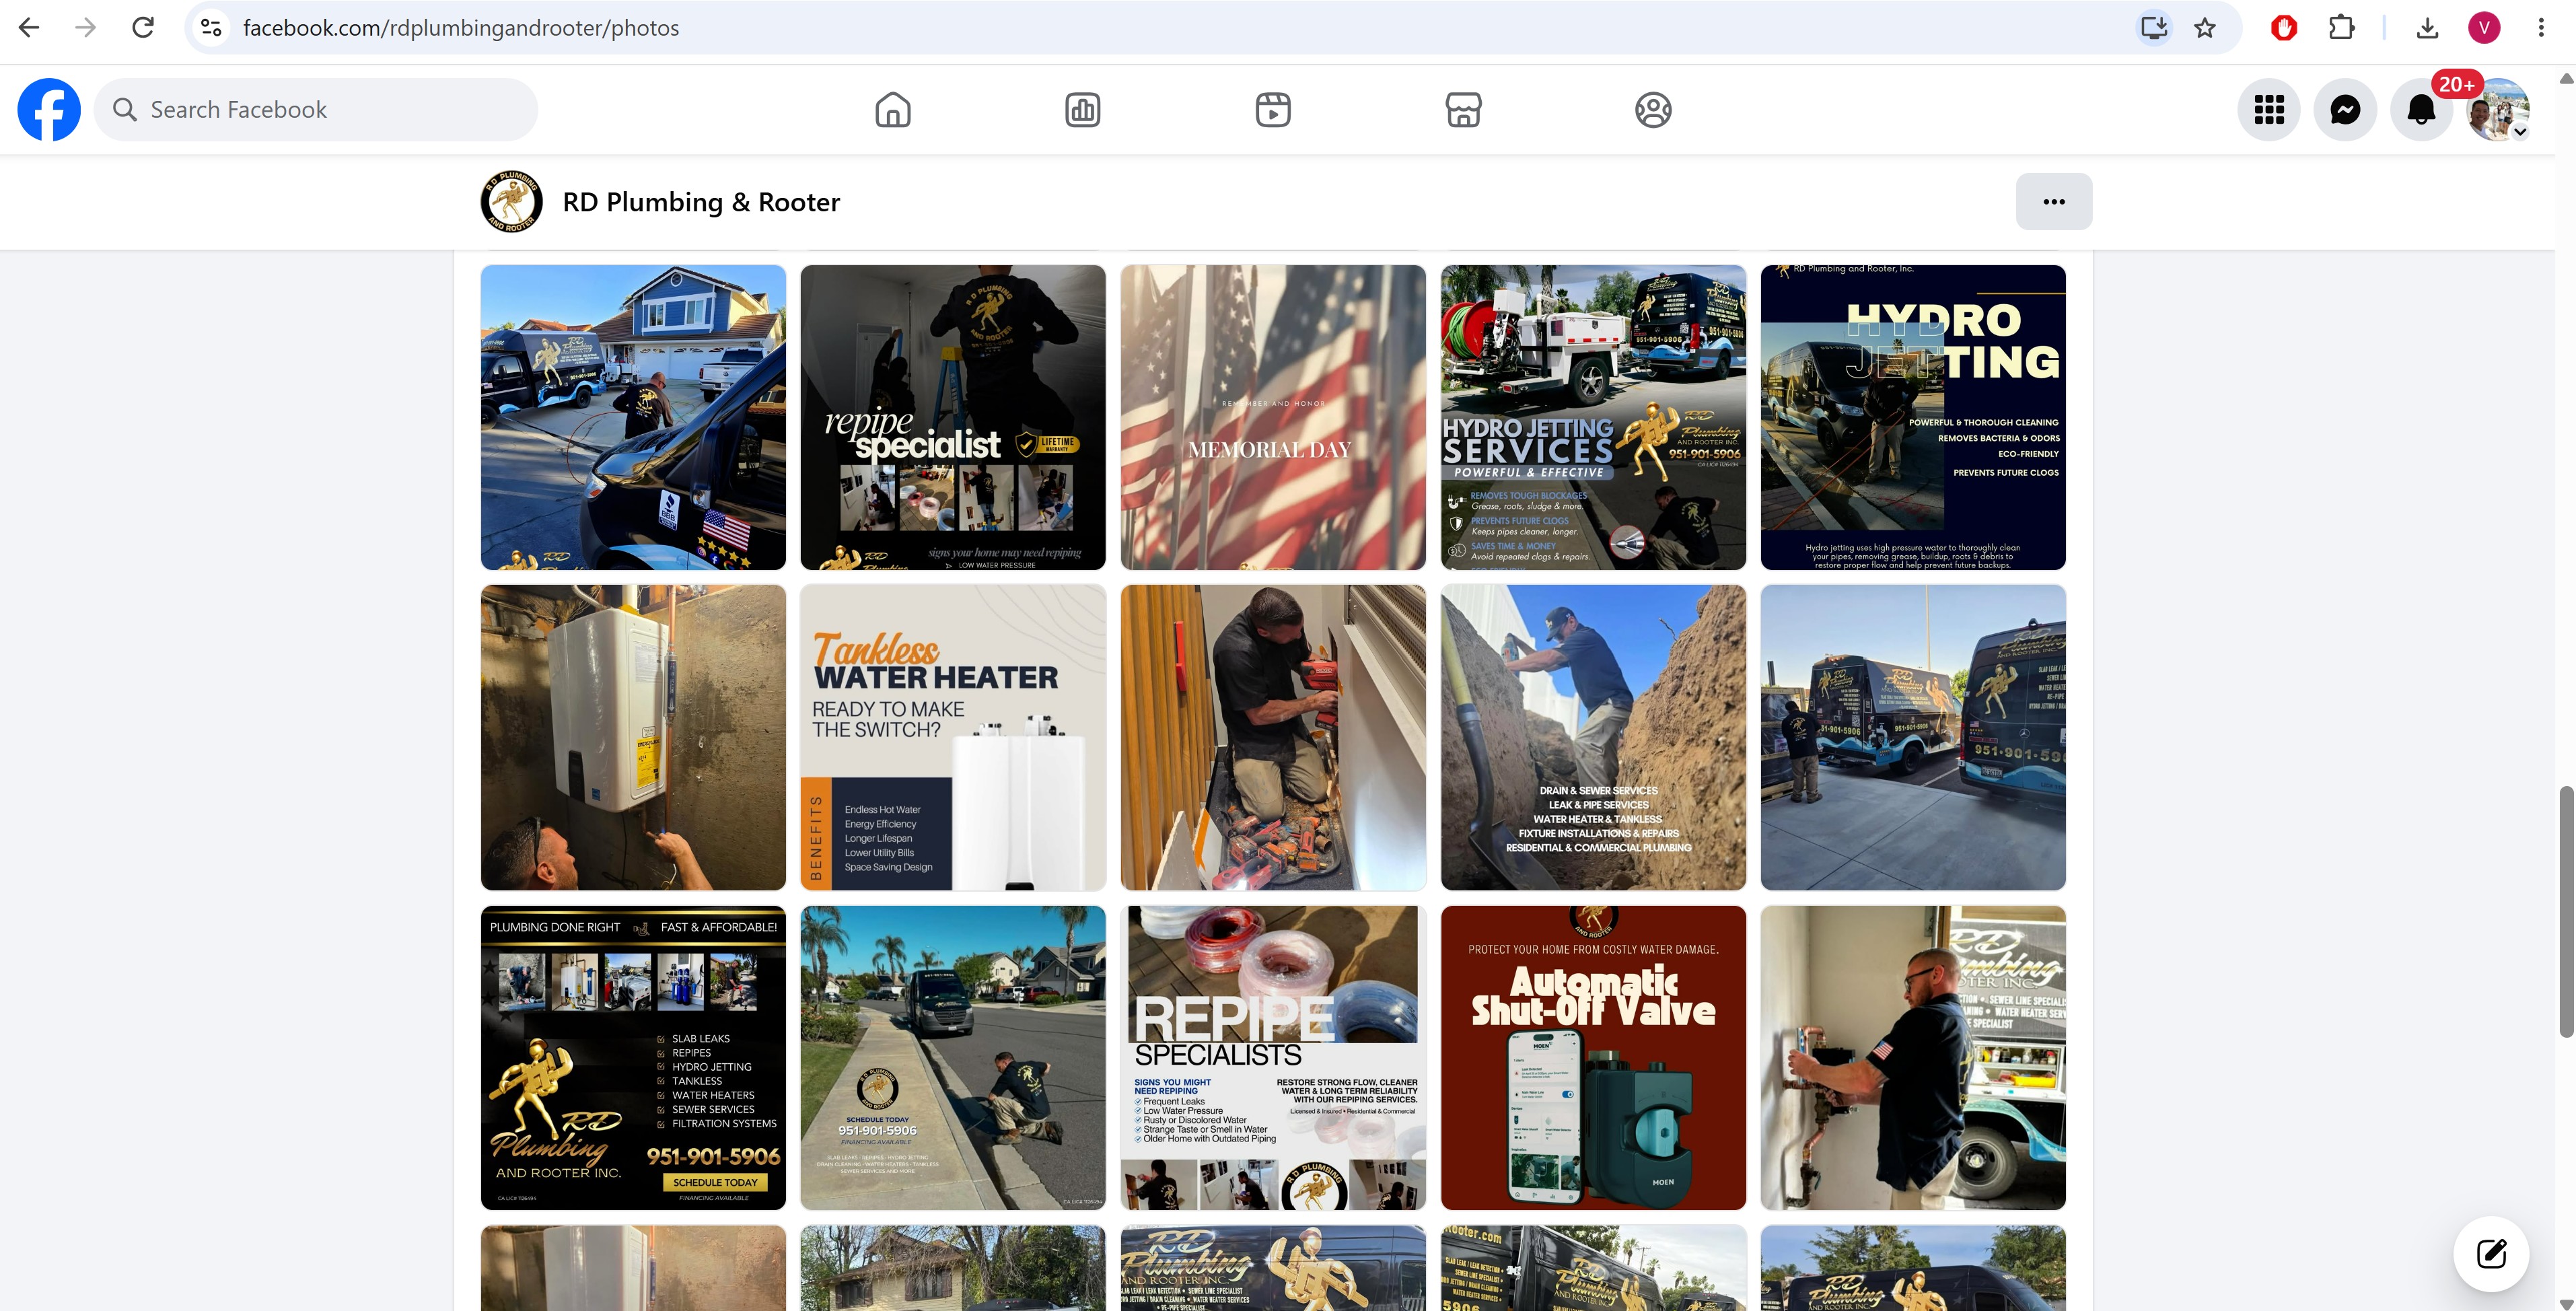Open Facebook notifications bell
This screenshot has width=2576, height=1311.
[2421, 110]
